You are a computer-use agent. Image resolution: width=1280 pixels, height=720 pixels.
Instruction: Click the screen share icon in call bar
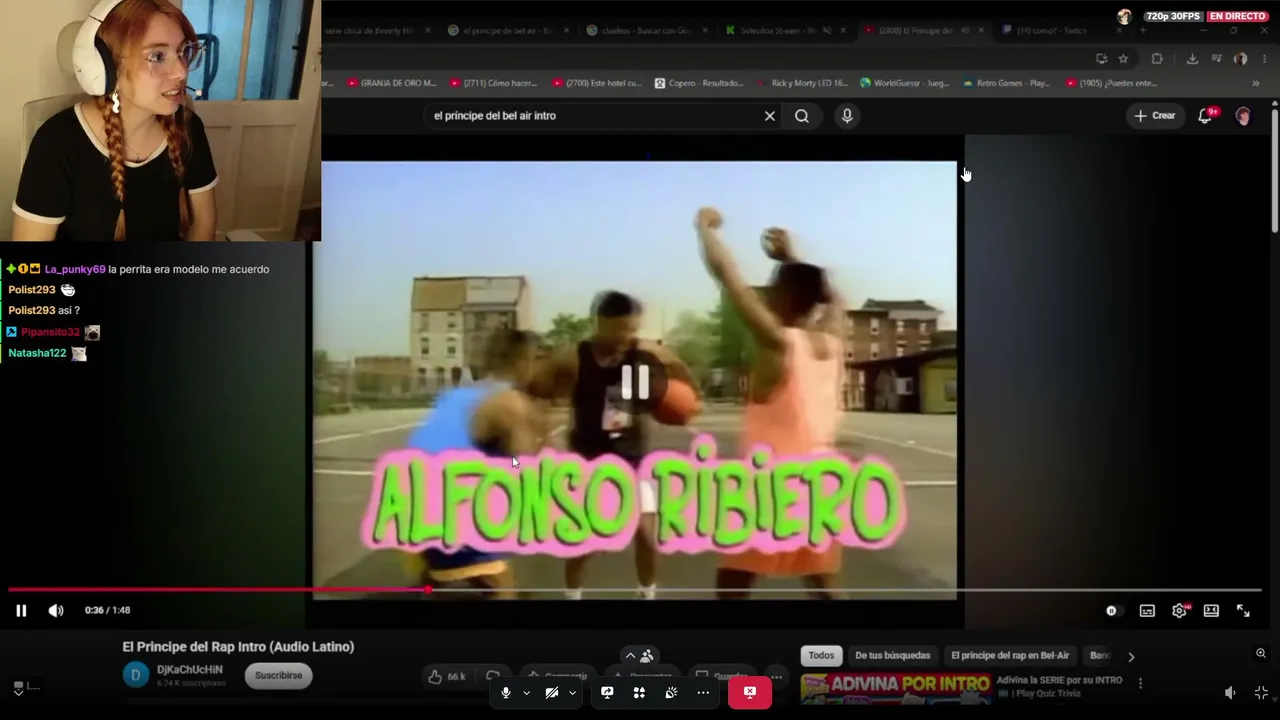coord(607,692)
